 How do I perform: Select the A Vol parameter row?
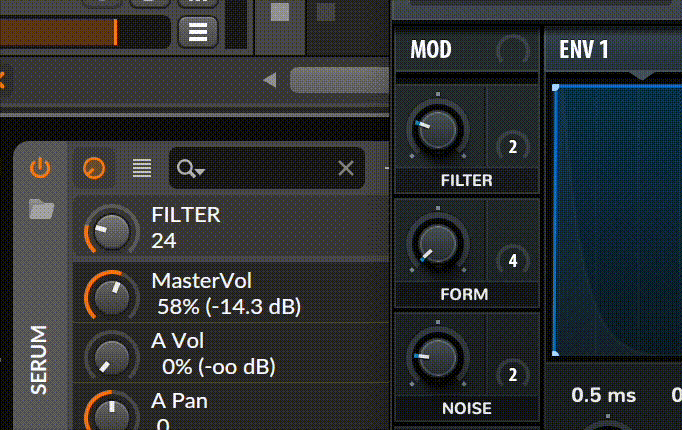tap(231, 353)
